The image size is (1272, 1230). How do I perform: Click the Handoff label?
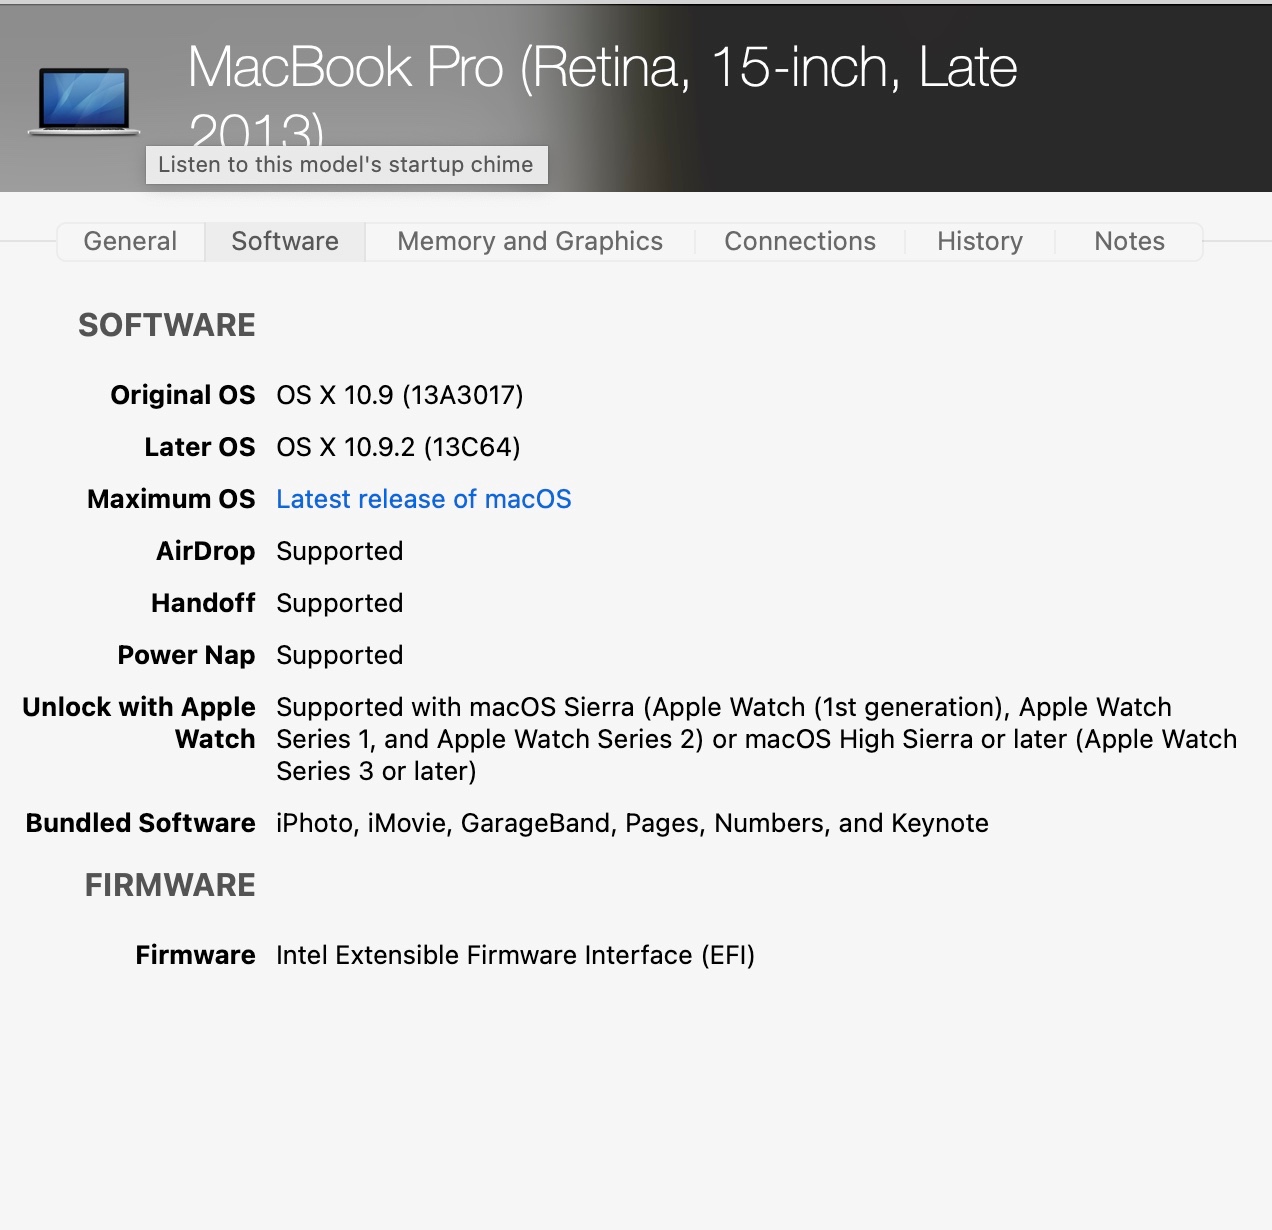[203, 603]
